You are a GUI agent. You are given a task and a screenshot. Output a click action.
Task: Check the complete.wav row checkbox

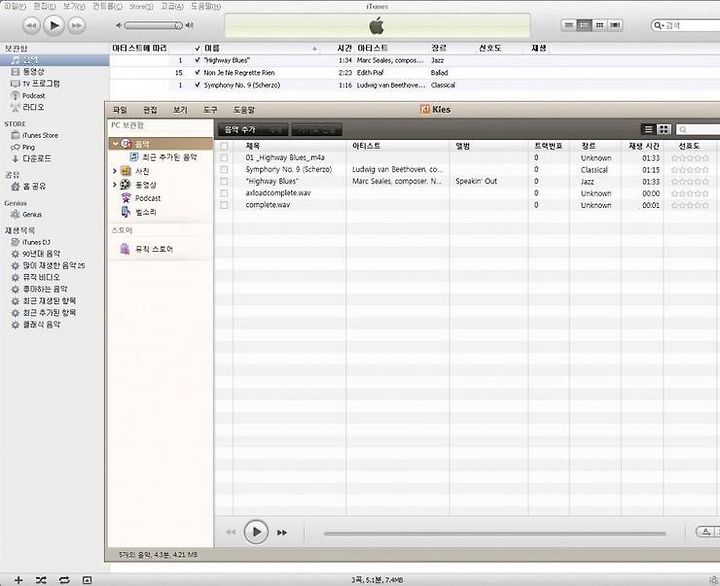(x=224, y=205)
